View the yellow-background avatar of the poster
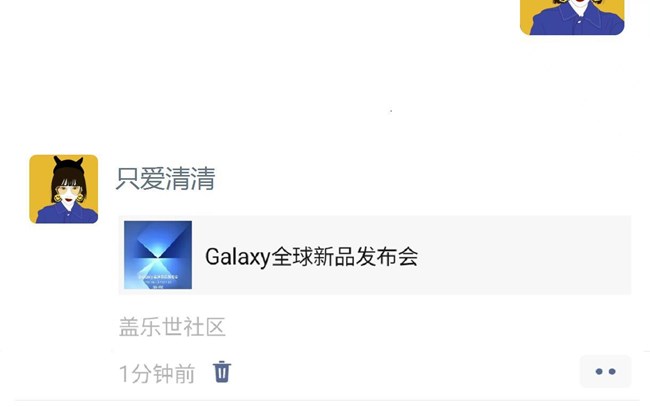This screenshot has width=650, height=407. [x=64, y=189]
